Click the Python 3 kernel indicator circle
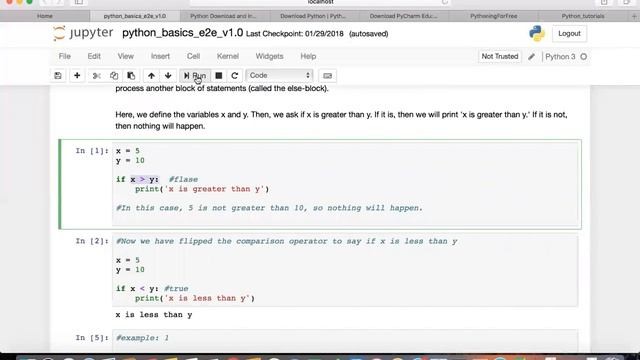 point(584,57)
